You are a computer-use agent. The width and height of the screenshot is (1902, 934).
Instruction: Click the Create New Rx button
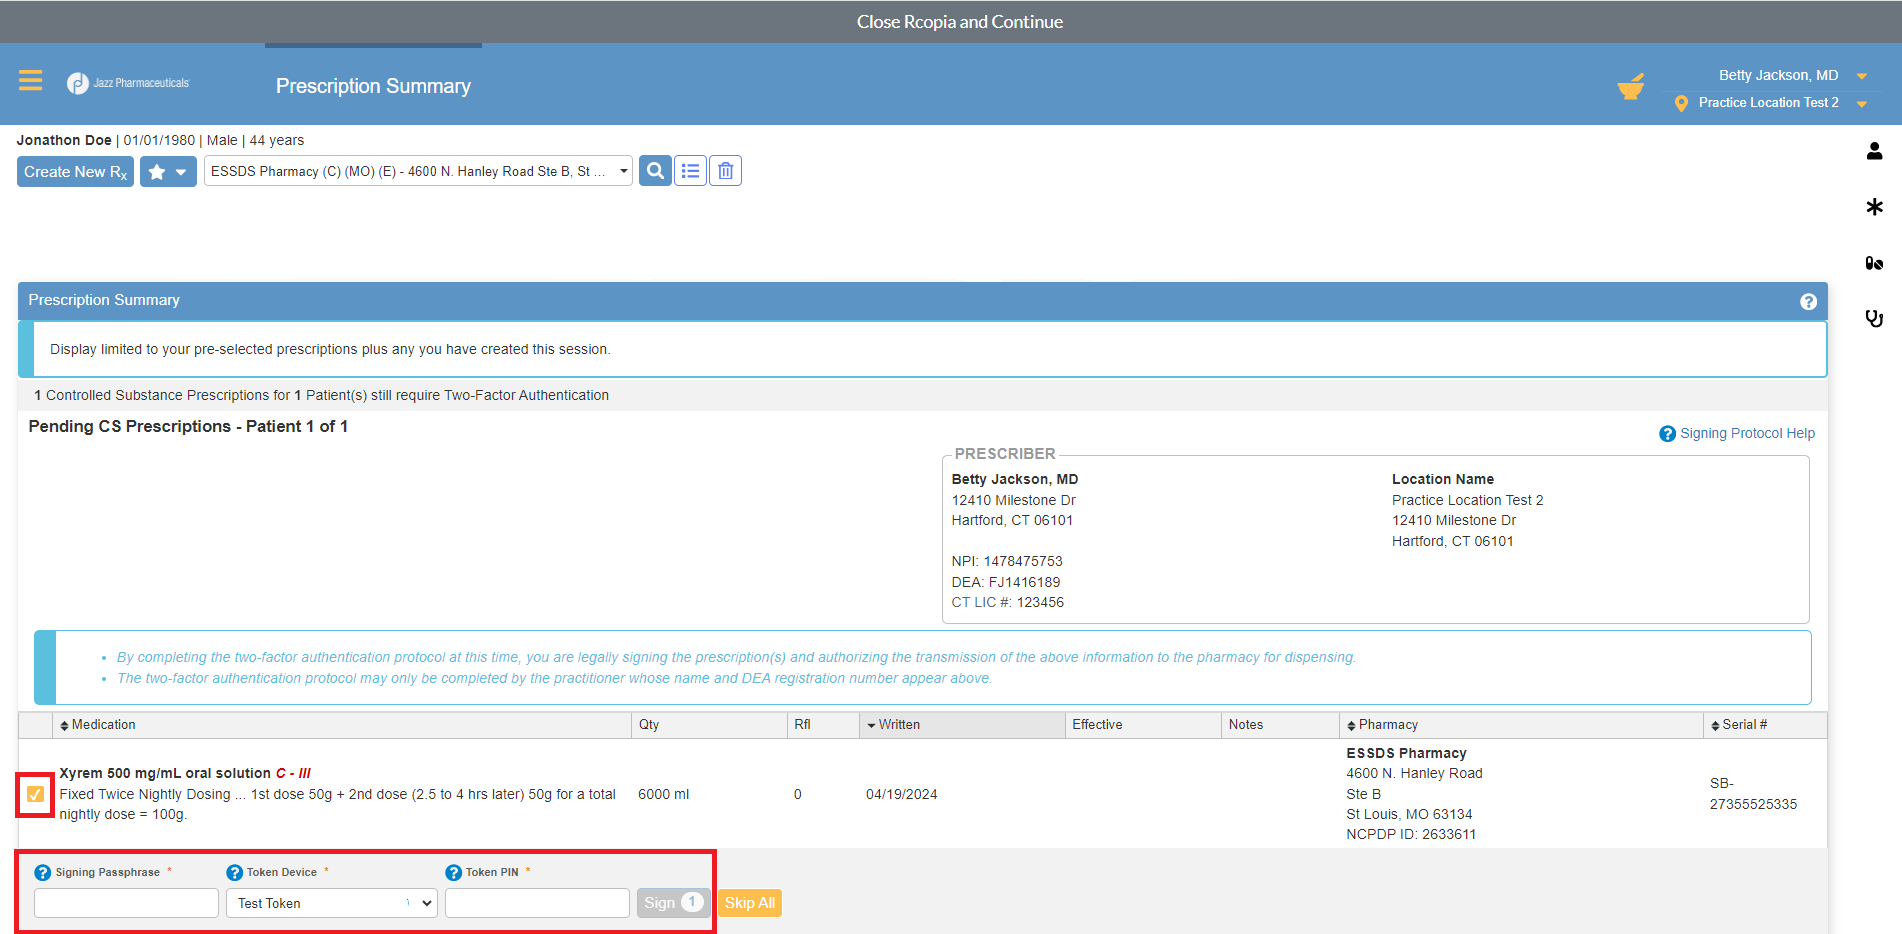(75, 171)
